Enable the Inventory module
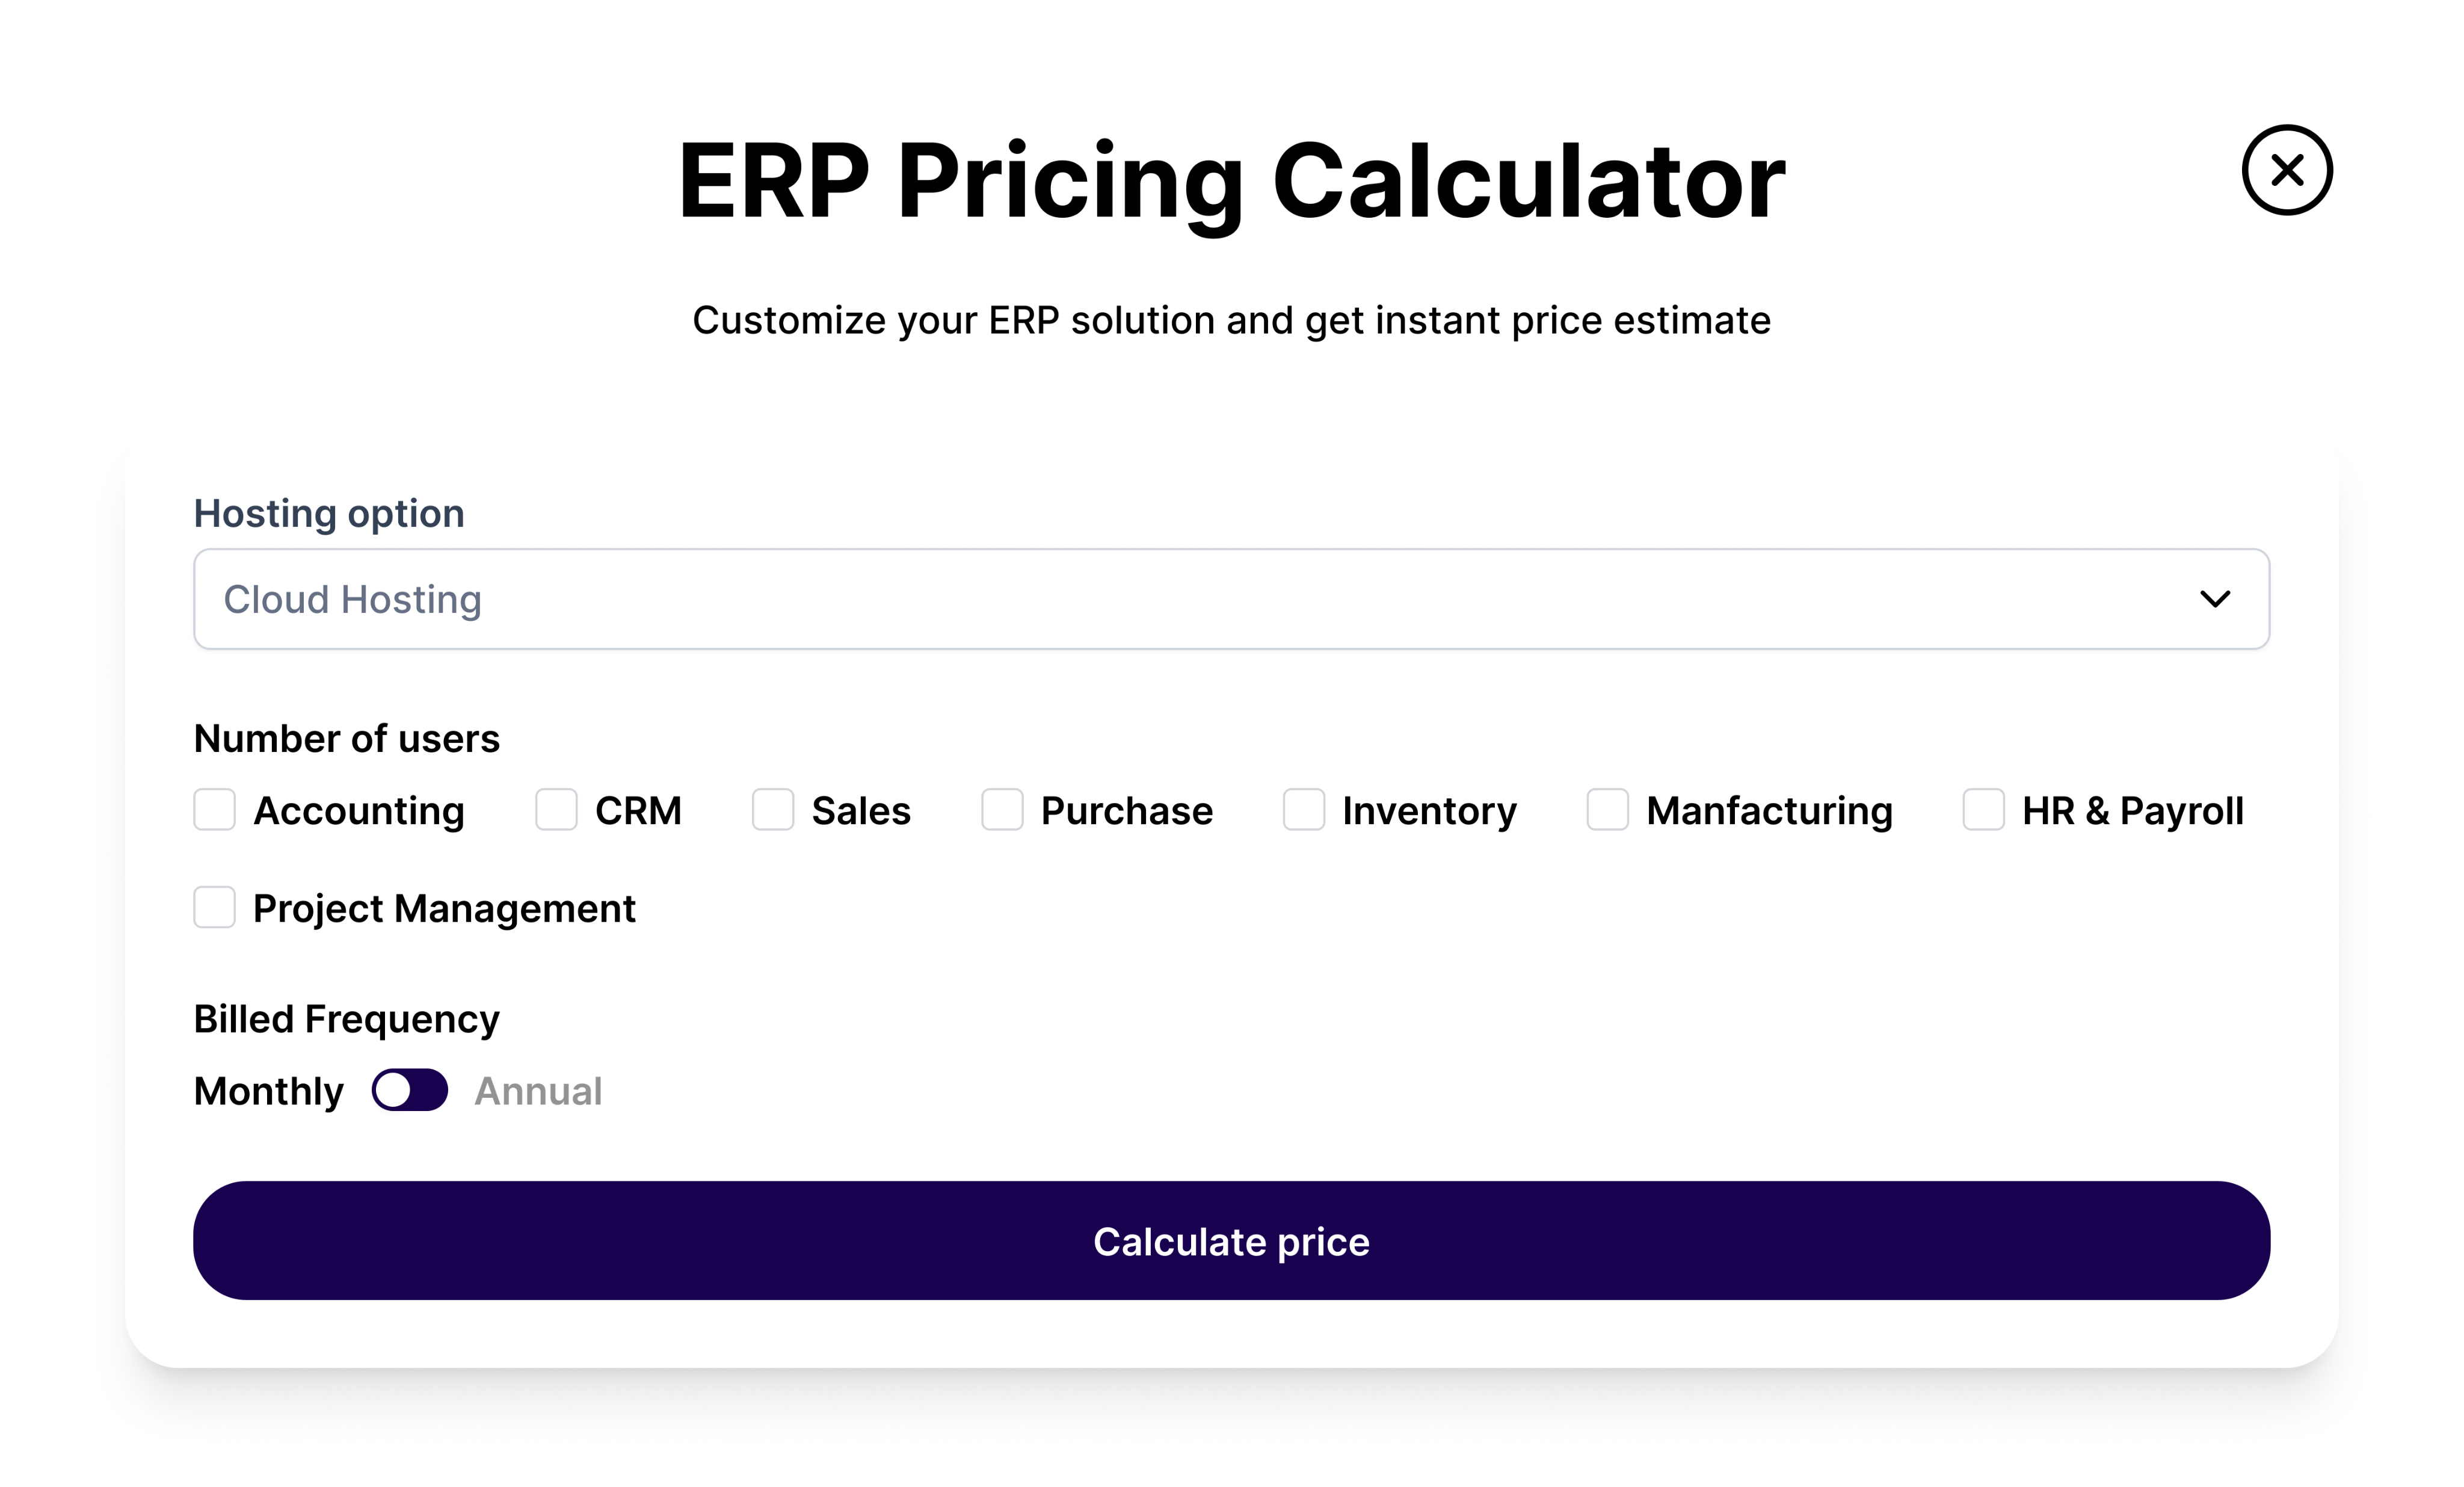 click(x=1304, y=810)
